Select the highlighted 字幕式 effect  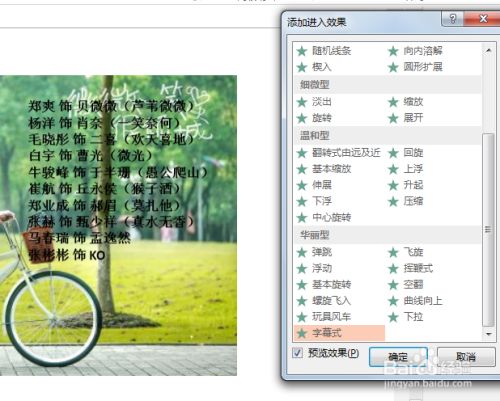coord(339,333)
